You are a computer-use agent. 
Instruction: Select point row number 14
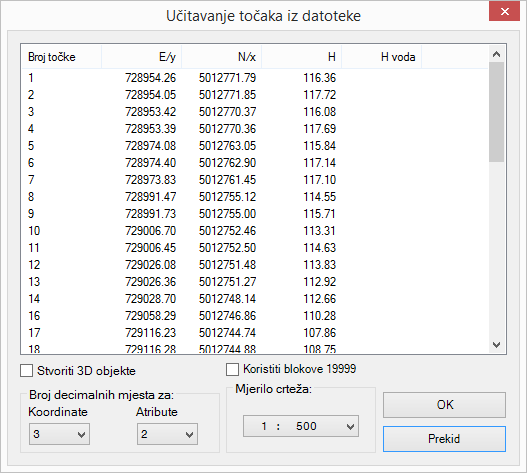click(x=254, y=299)
